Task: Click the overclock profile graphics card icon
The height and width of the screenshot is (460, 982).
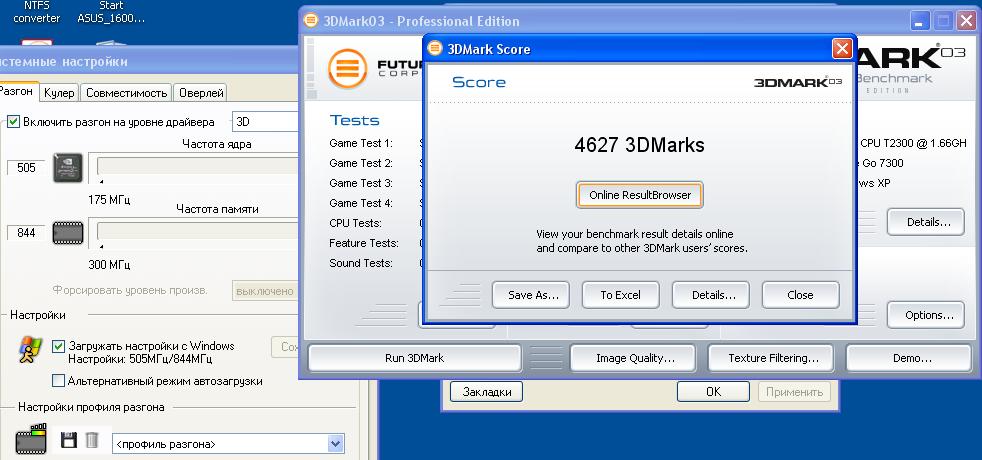Action: (31, 439)
